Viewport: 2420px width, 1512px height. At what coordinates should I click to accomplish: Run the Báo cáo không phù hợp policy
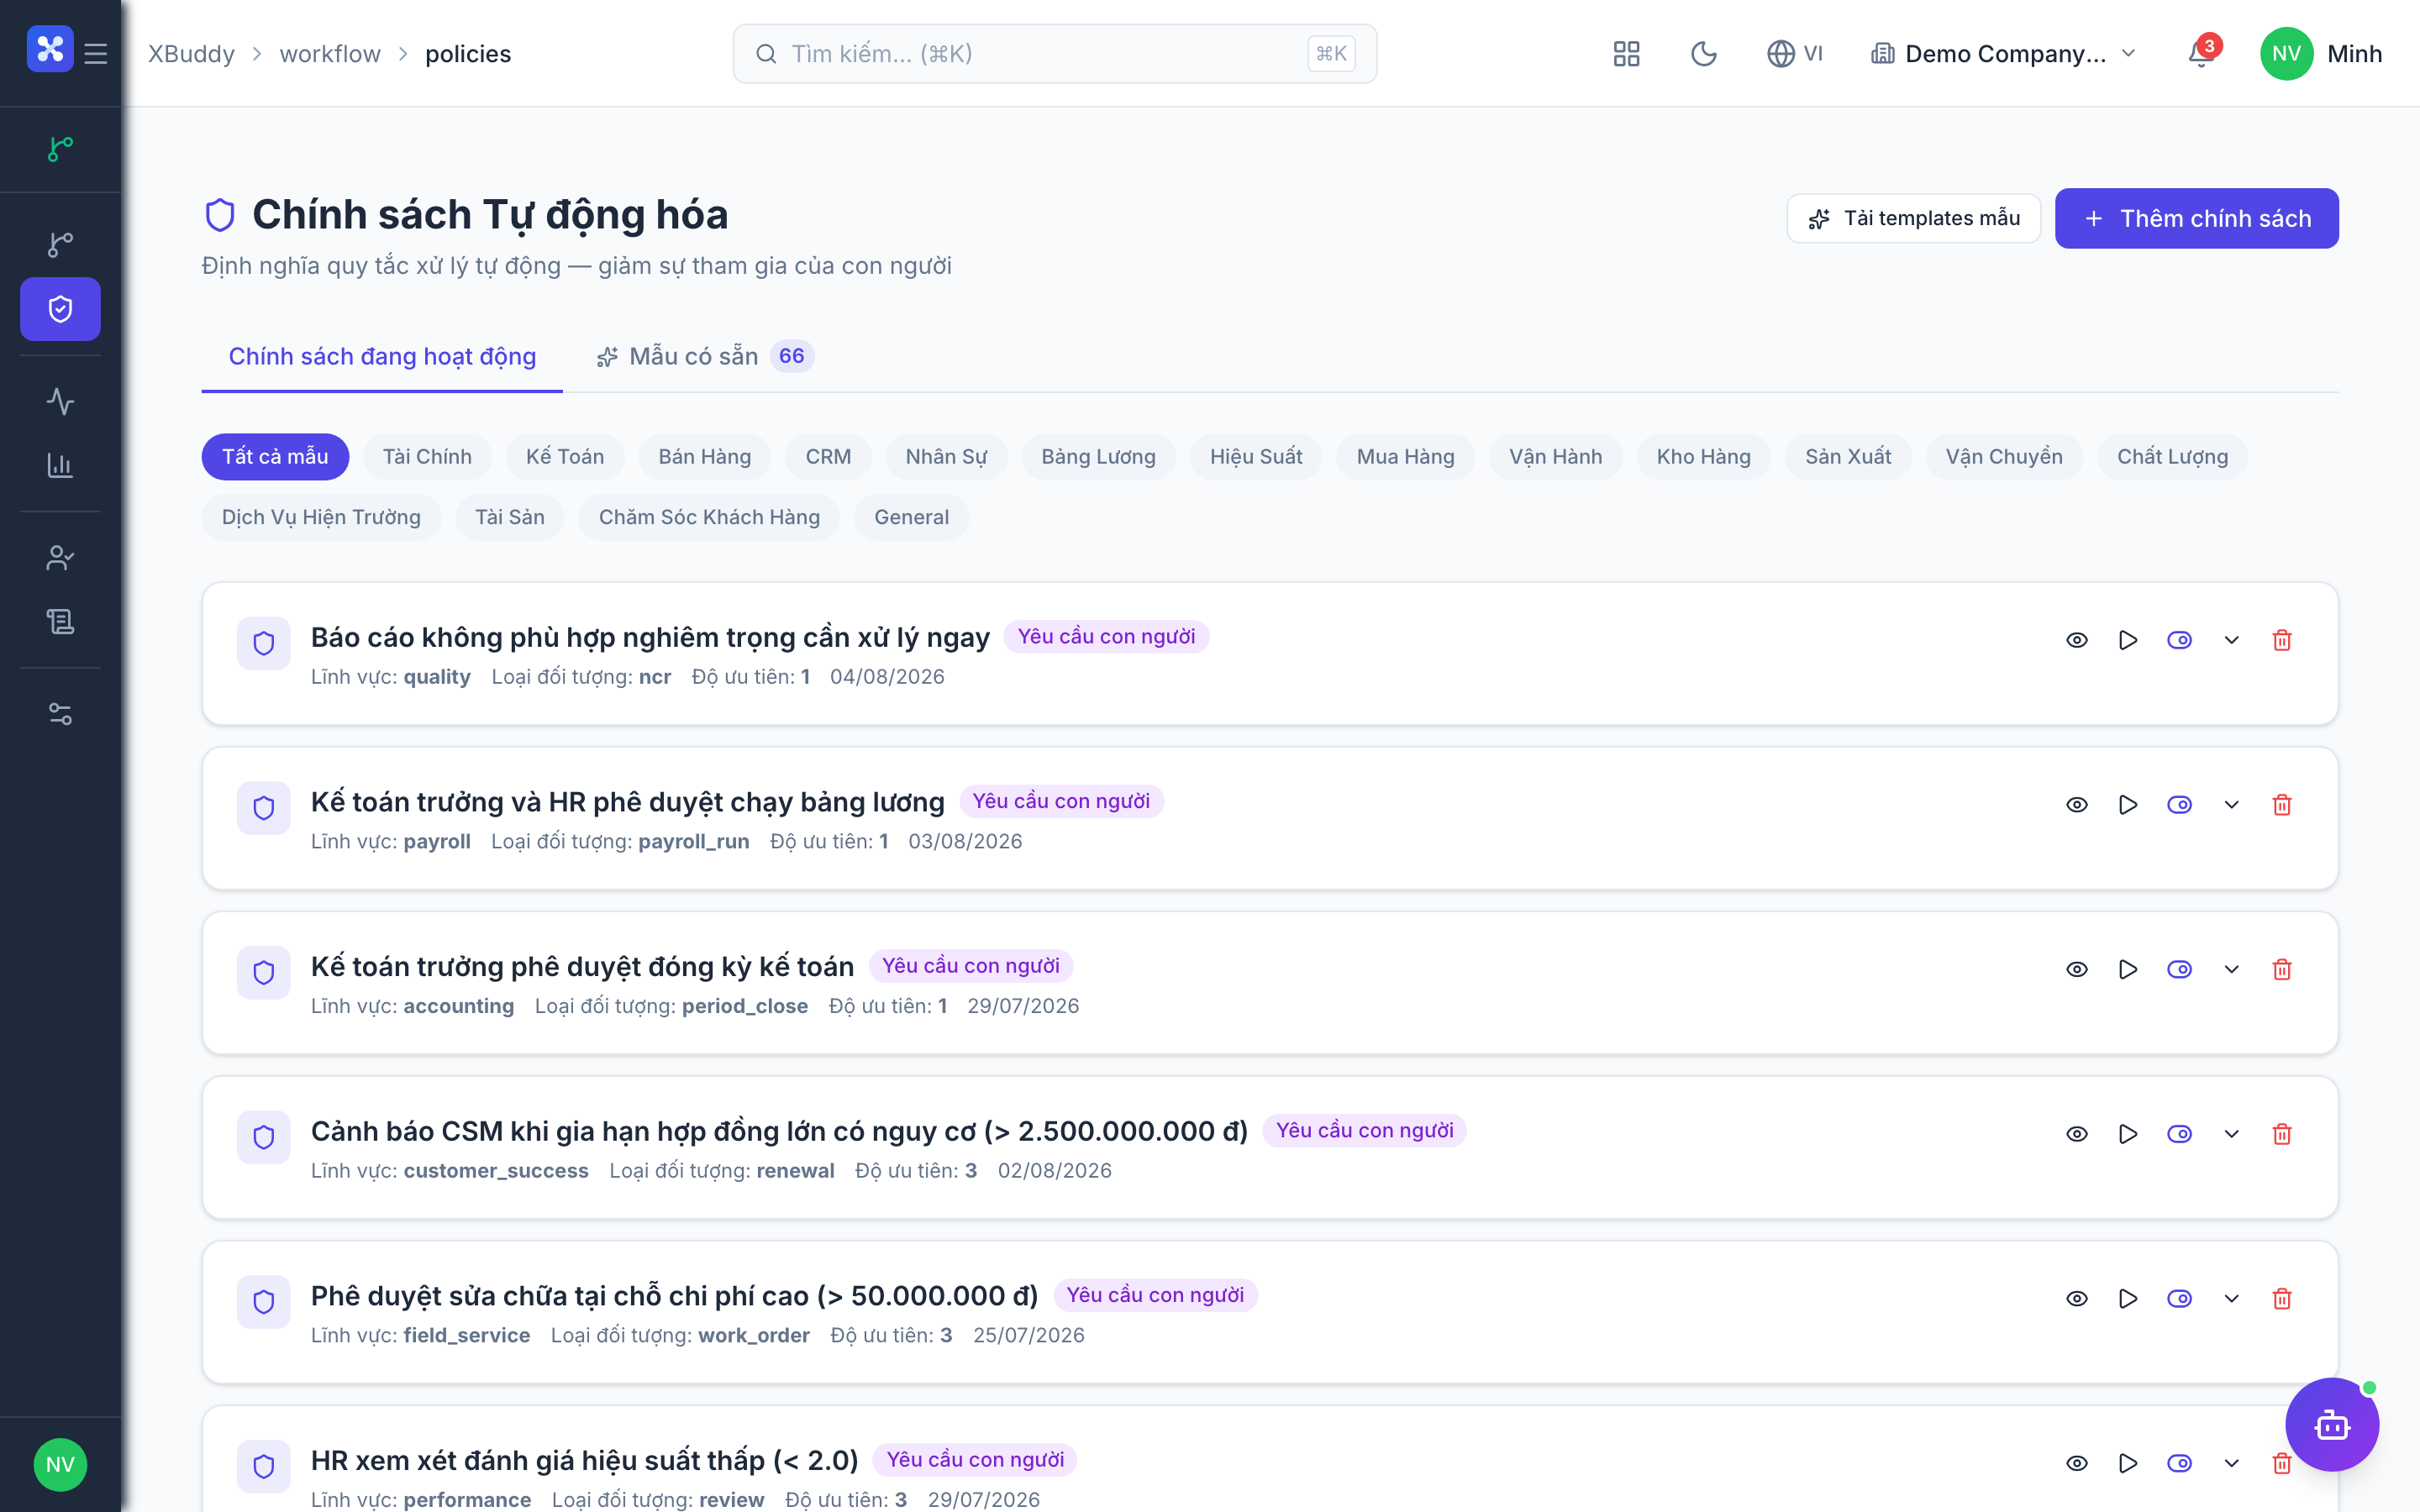pos(2128,640)
